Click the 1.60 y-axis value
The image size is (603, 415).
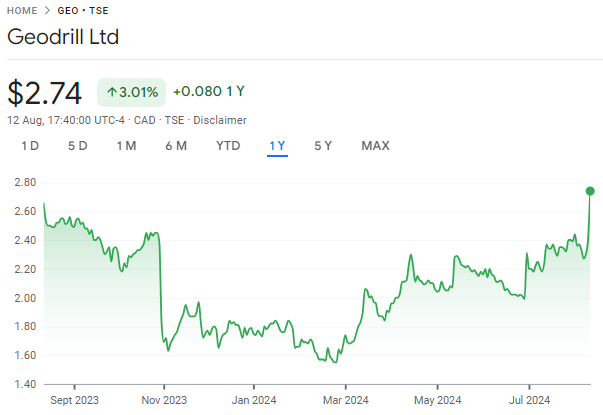click(25, 355)
